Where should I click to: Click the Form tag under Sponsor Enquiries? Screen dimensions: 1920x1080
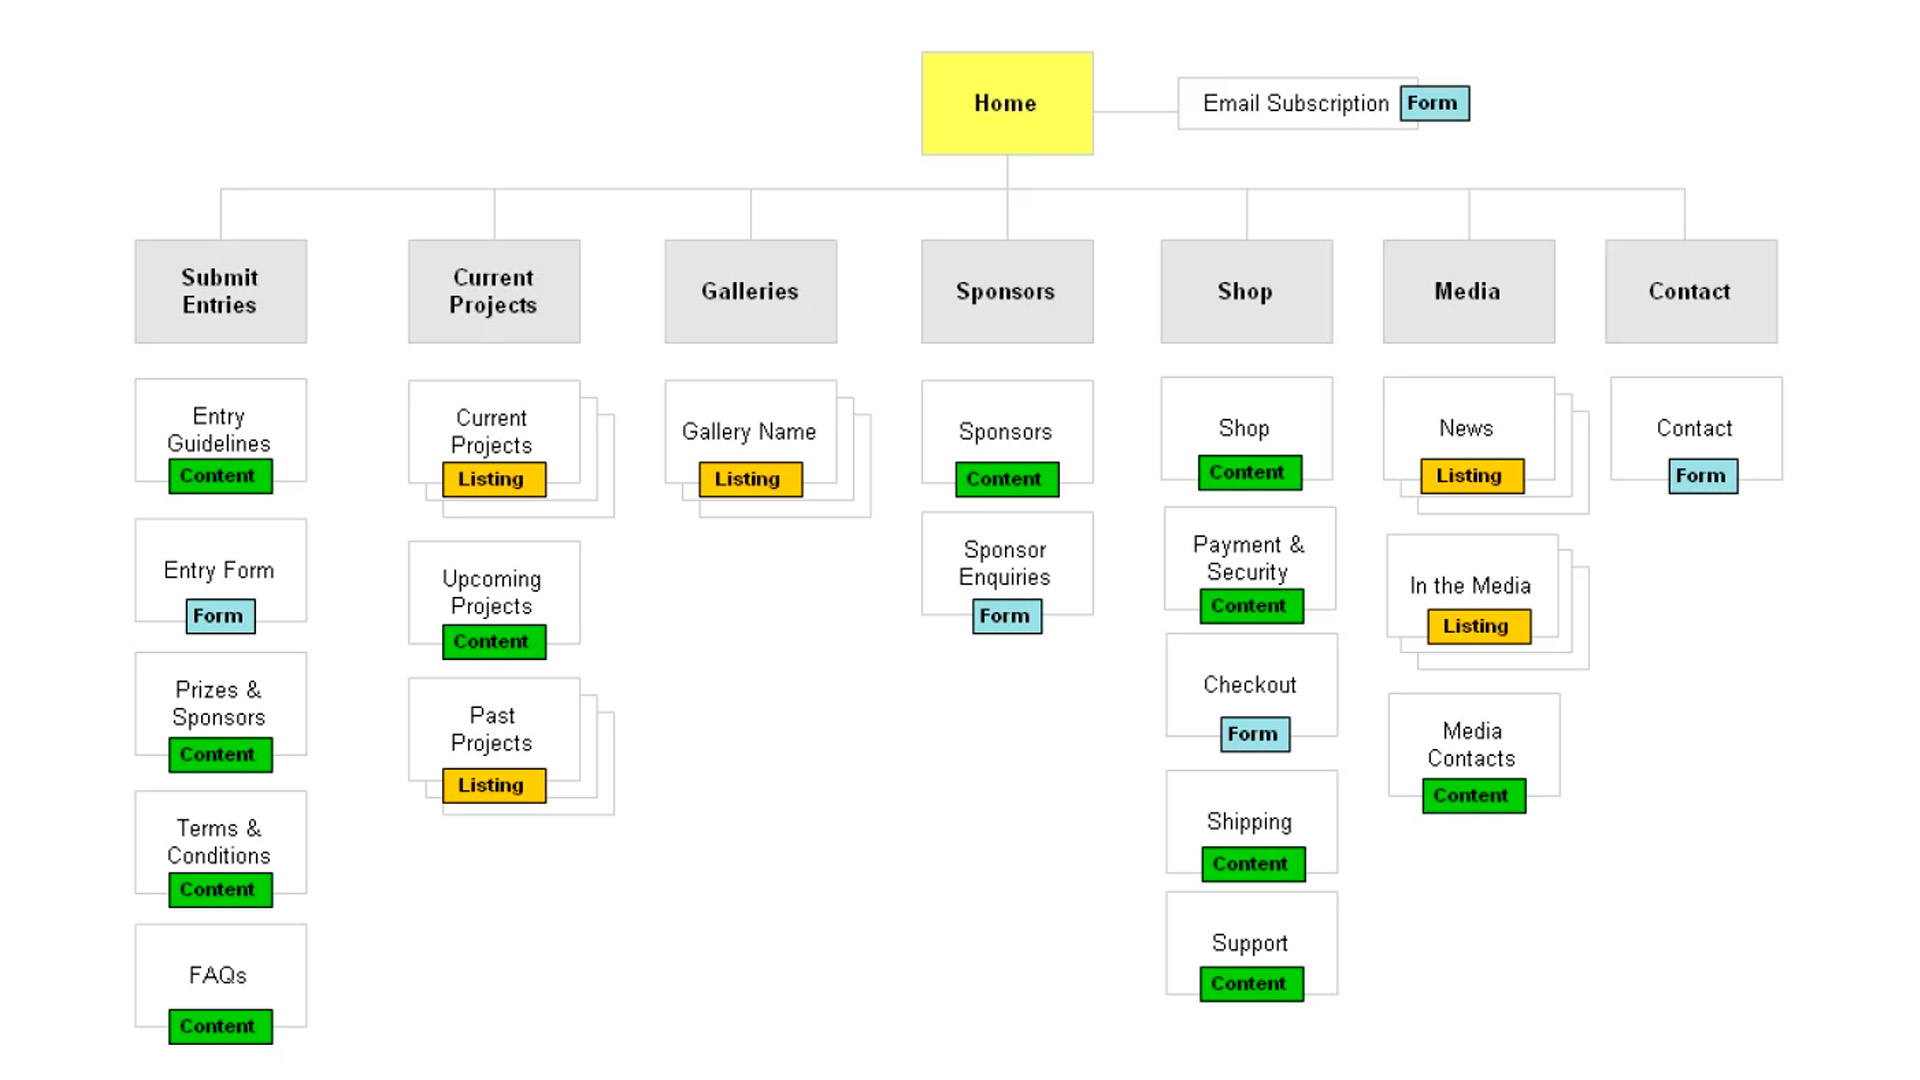[1006, 616]
